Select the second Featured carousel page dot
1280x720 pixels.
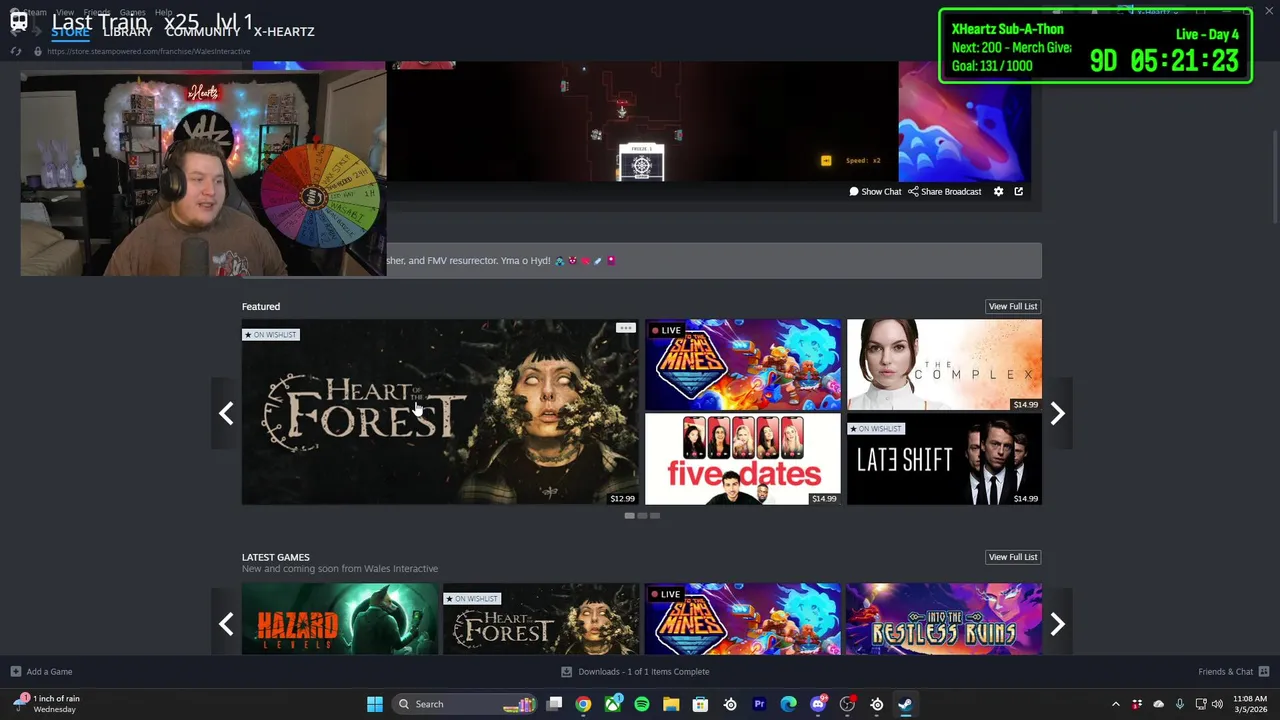(642, 515)
